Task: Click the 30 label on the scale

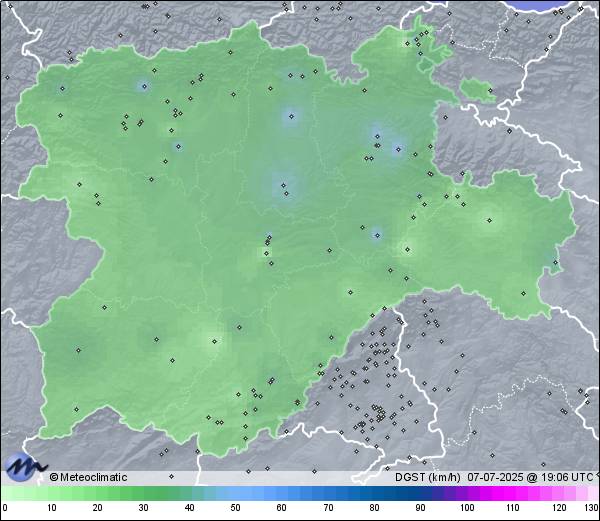Action: coord(143,508)
